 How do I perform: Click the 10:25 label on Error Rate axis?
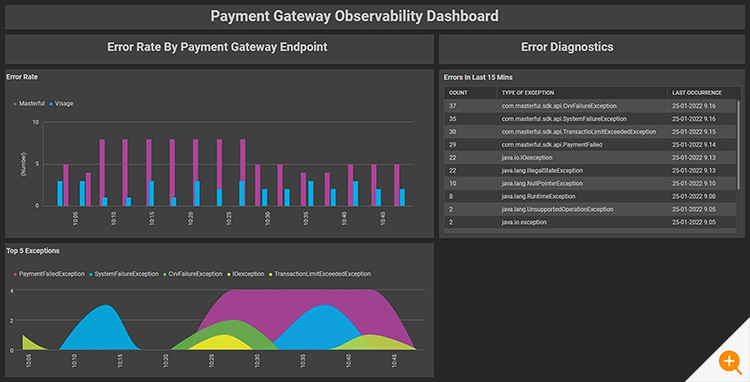coord(229,218)
